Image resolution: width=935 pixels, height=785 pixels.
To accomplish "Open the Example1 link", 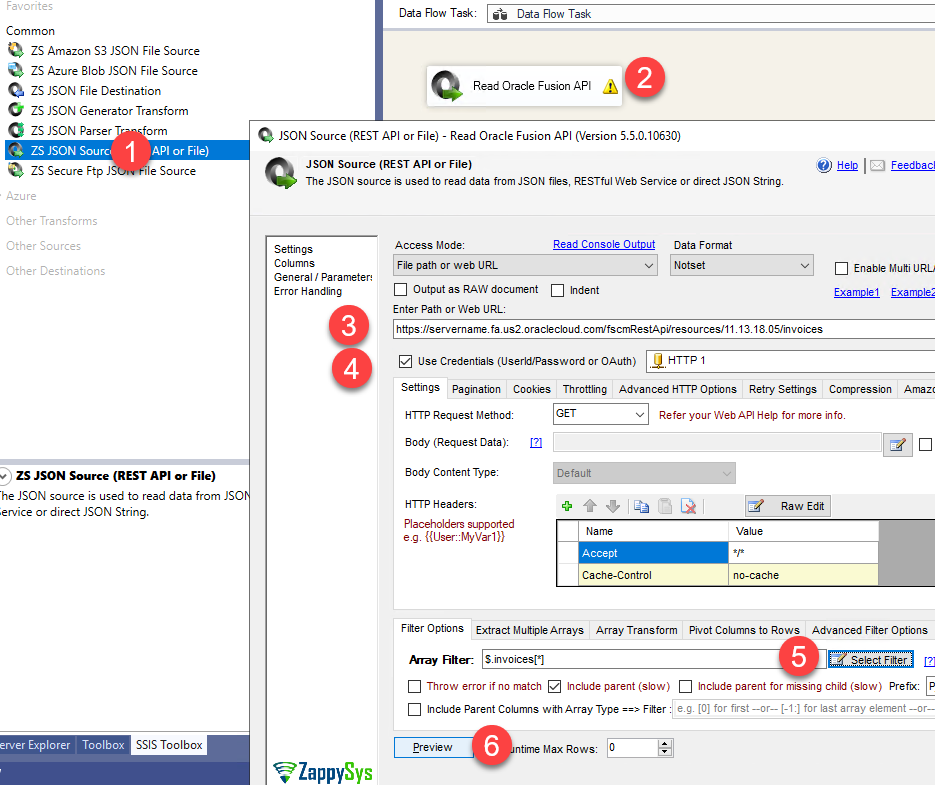I will click(x=856, y=292).
